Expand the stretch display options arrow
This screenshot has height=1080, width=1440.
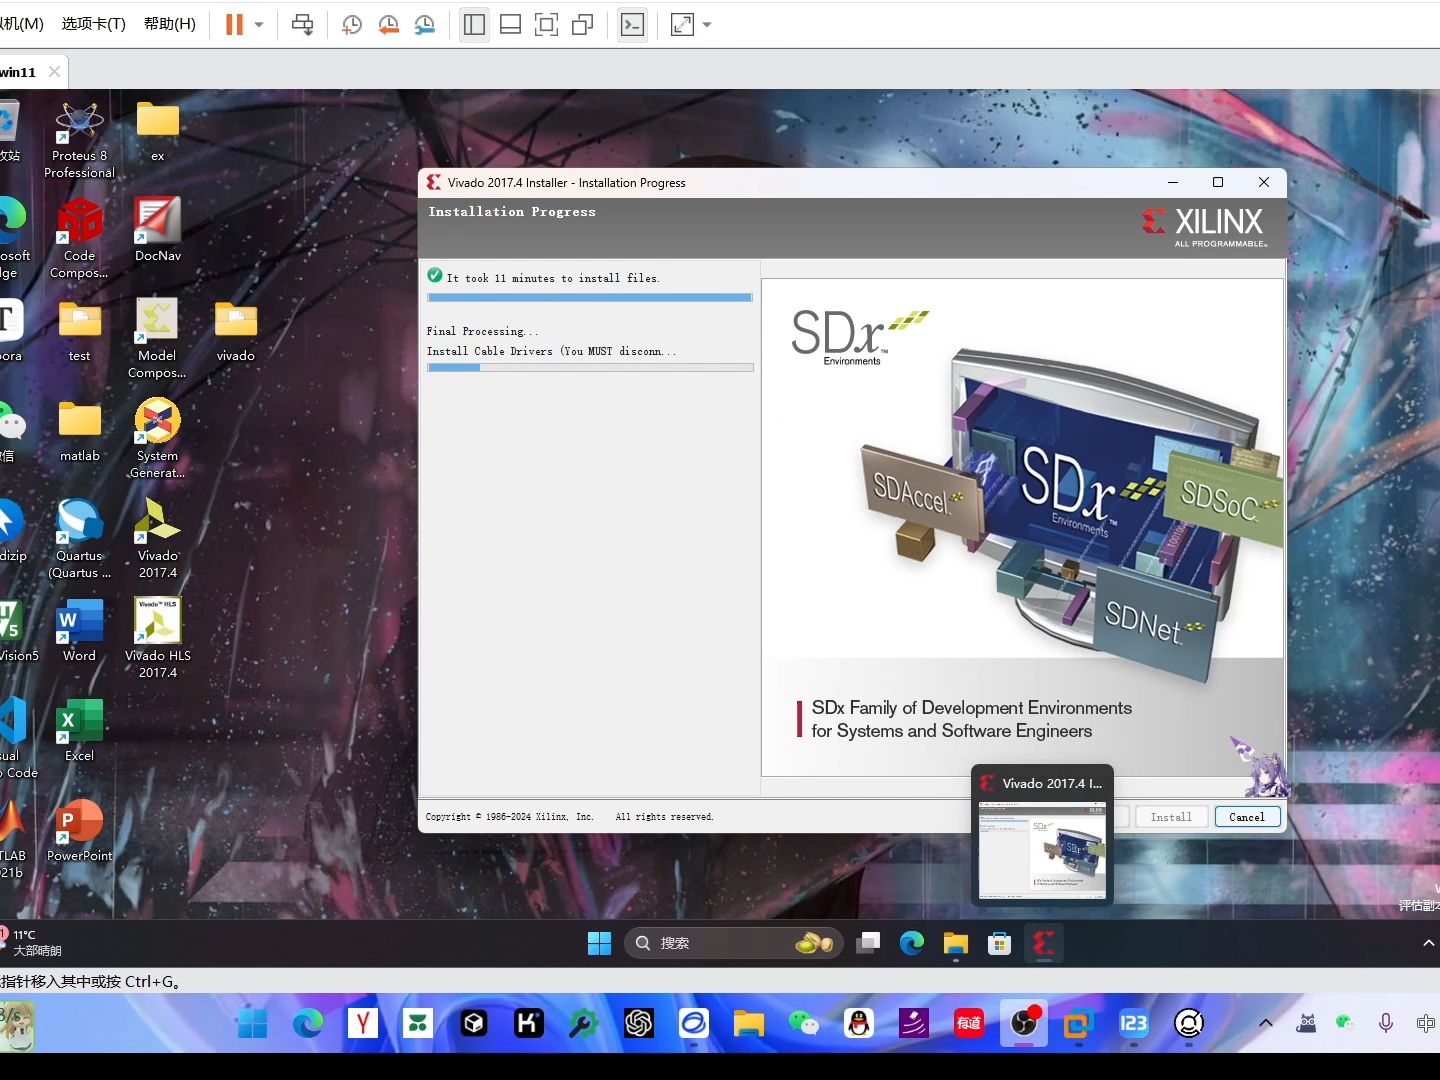(x=707, y=24)
